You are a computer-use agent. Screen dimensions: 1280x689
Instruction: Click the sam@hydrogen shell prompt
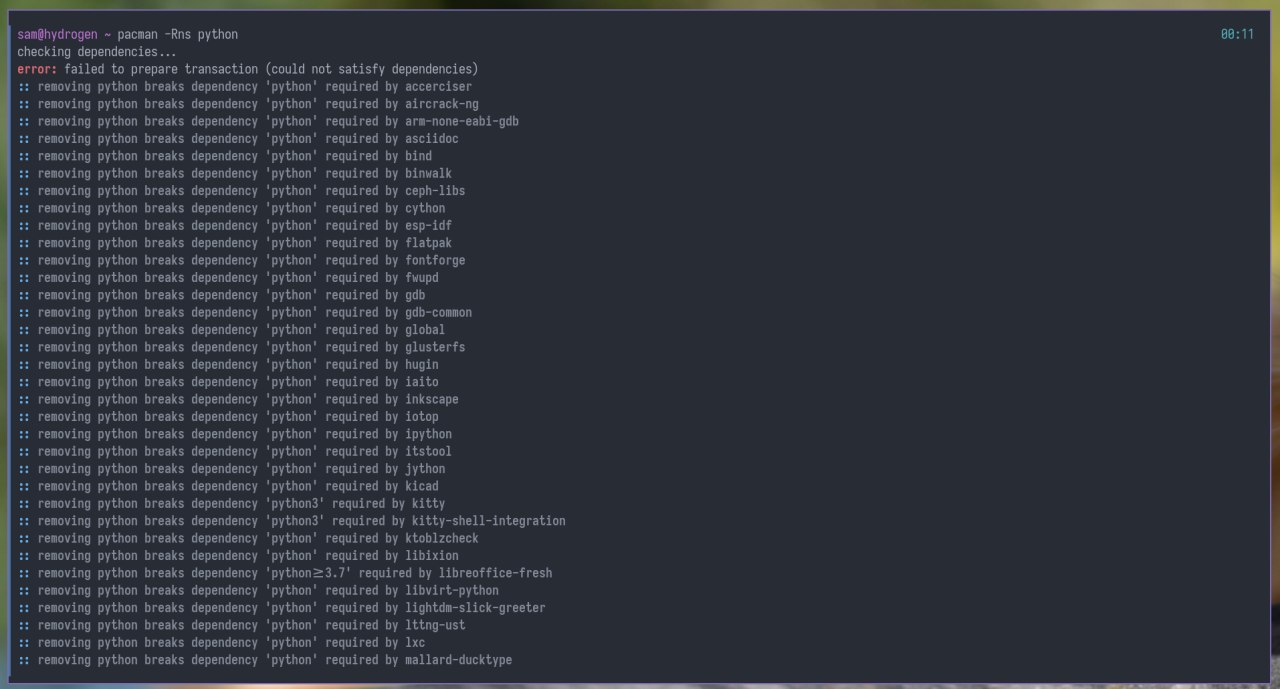click(x=57, y=35)
